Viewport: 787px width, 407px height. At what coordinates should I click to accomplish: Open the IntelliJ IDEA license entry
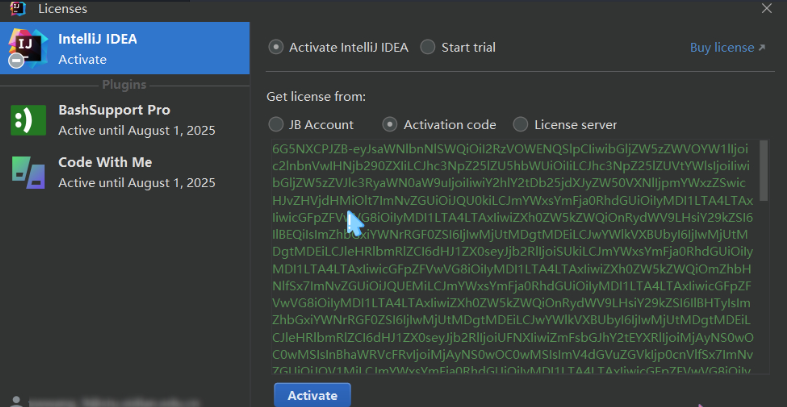coord(125,48)
